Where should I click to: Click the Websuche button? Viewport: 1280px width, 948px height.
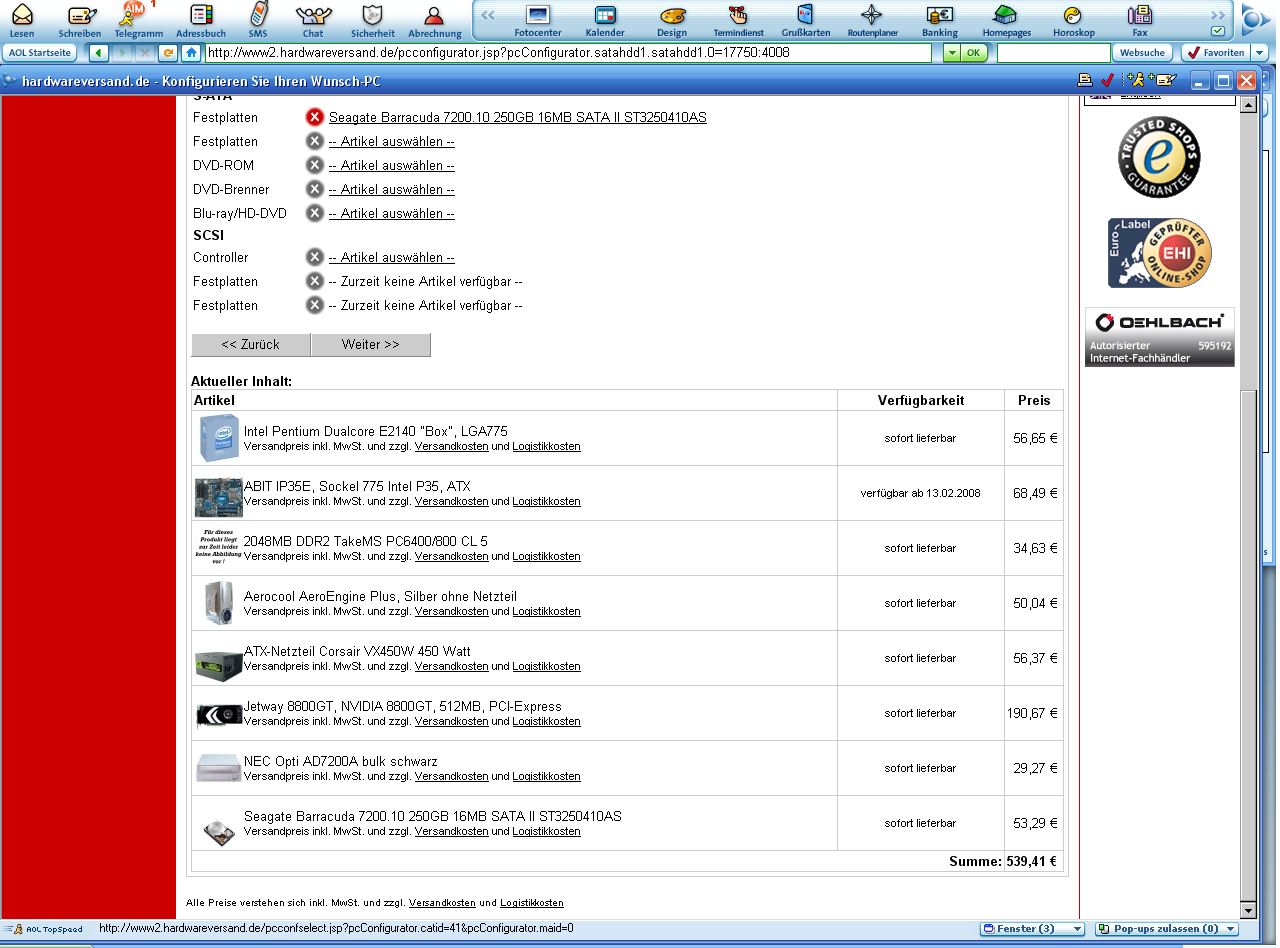click(x=1142, y=53)
